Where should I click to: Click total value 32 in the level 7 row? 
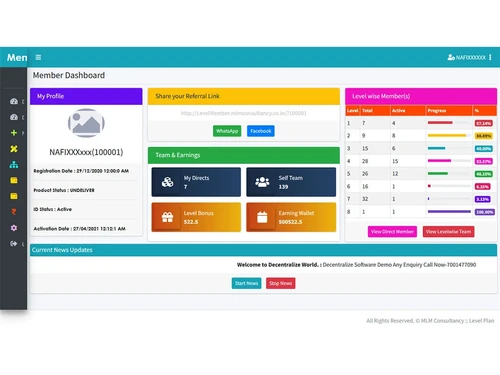tap(365, 199)
